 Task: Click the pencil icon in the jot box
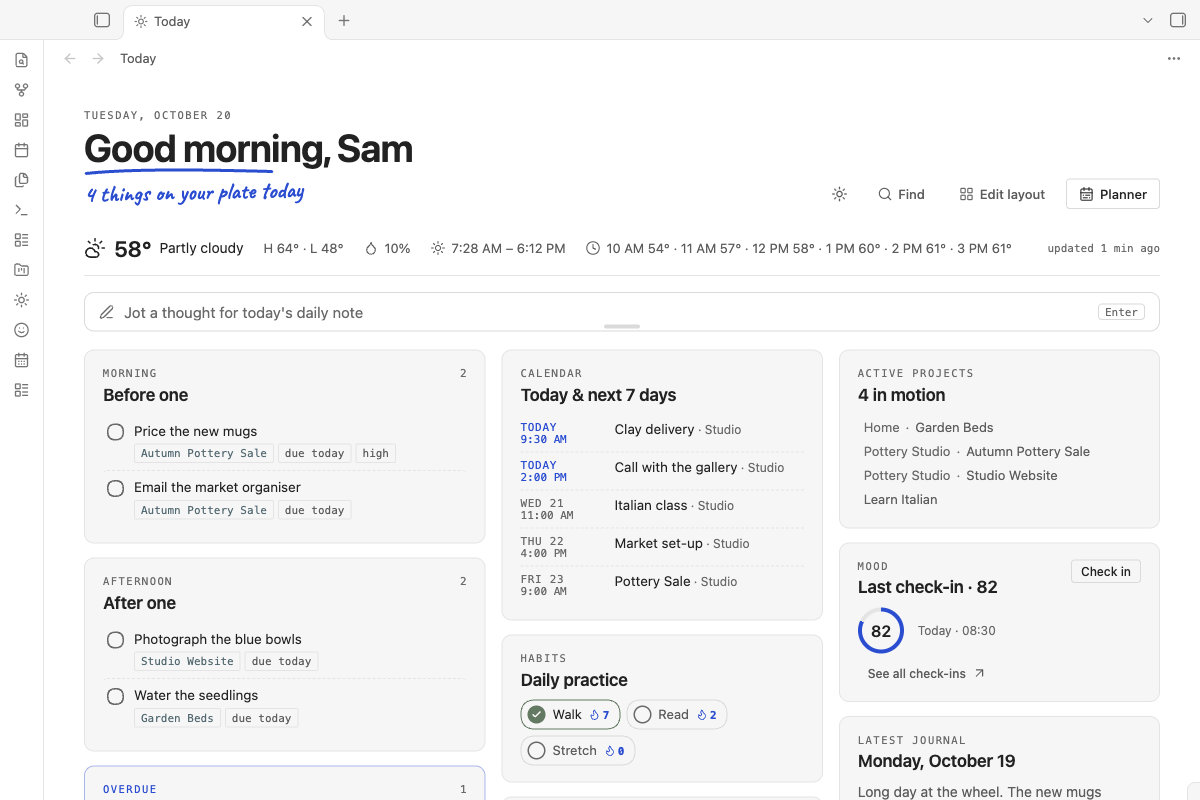pyautogui.click(x=107, y=312)
